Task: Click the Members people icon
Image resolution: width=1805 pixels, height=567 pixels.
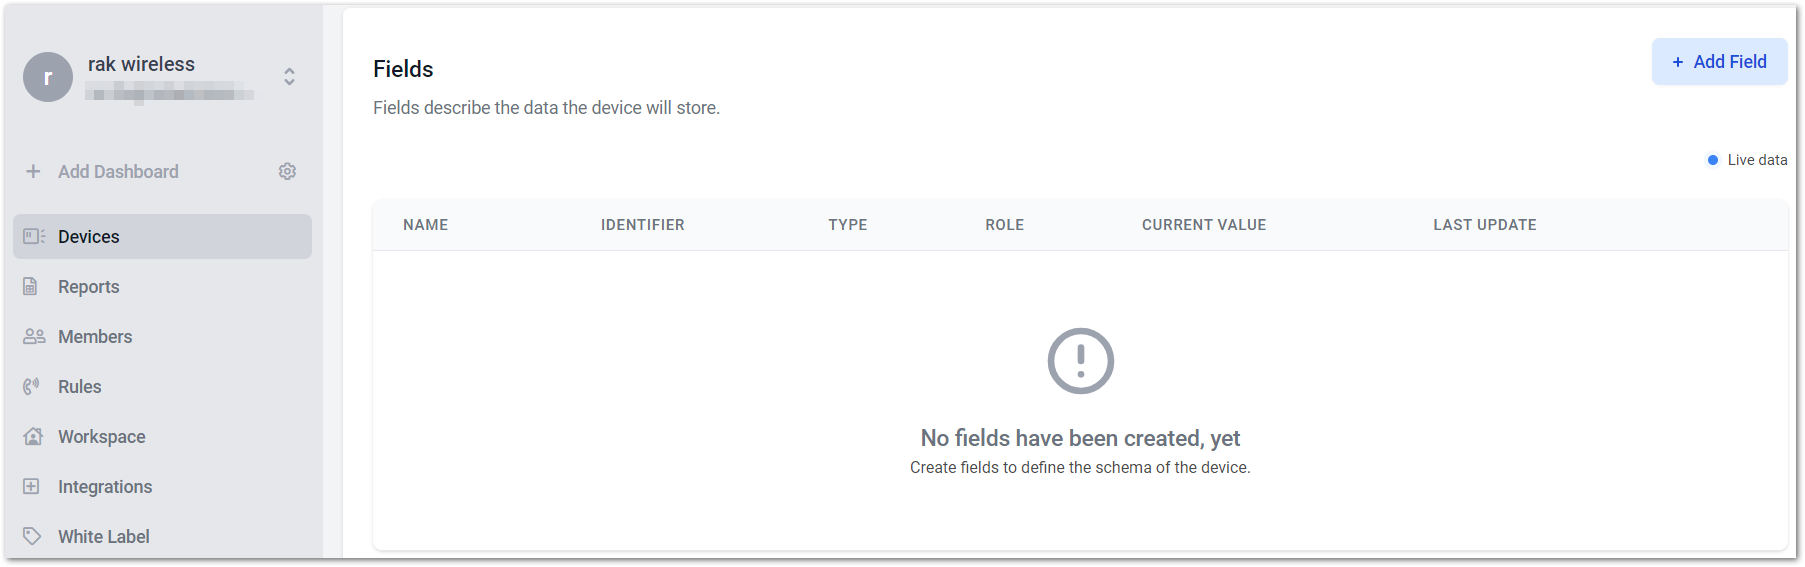Action: 34,336
